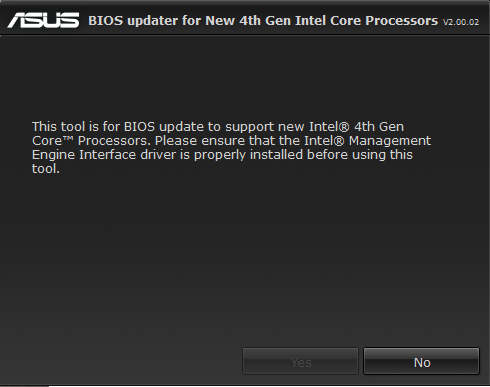Click the final word "tool." of message
490x387 pixels.
(x=46, y=169)
